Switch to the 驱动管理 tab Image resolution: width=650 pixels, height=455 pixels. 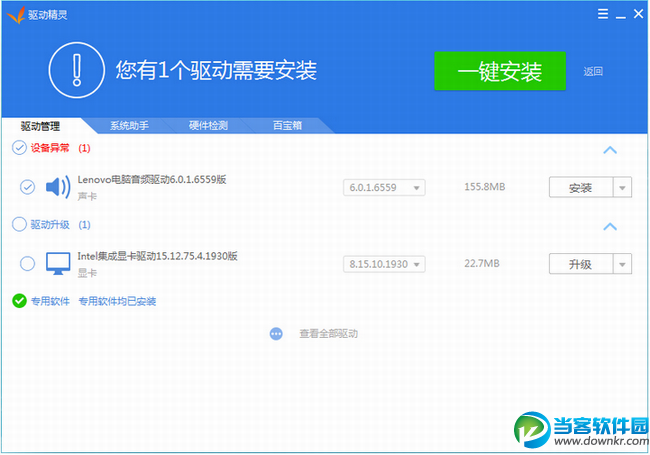pos(41,126)
